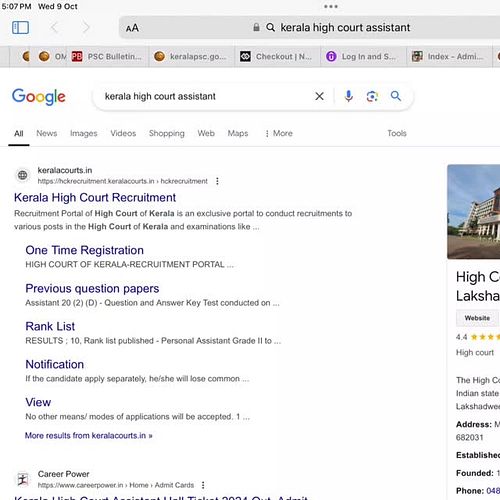
Task: Clear the Google search query
Action: pyautogui.click(x=319, y=96)
